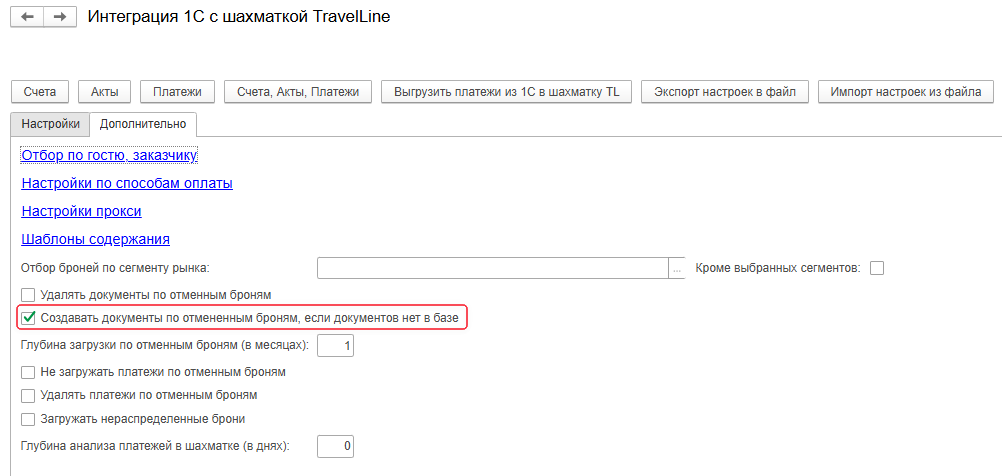Click Счета, Акты, Платежи button
Screen dimensions: 1002x476
coord(298,92)
